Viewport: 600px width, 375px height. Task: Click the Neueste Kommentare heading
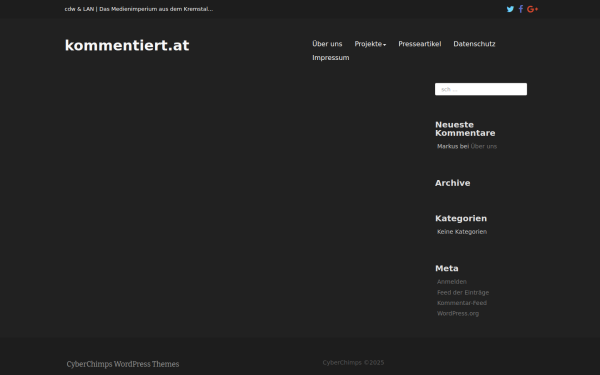click(x=465, y=129)
